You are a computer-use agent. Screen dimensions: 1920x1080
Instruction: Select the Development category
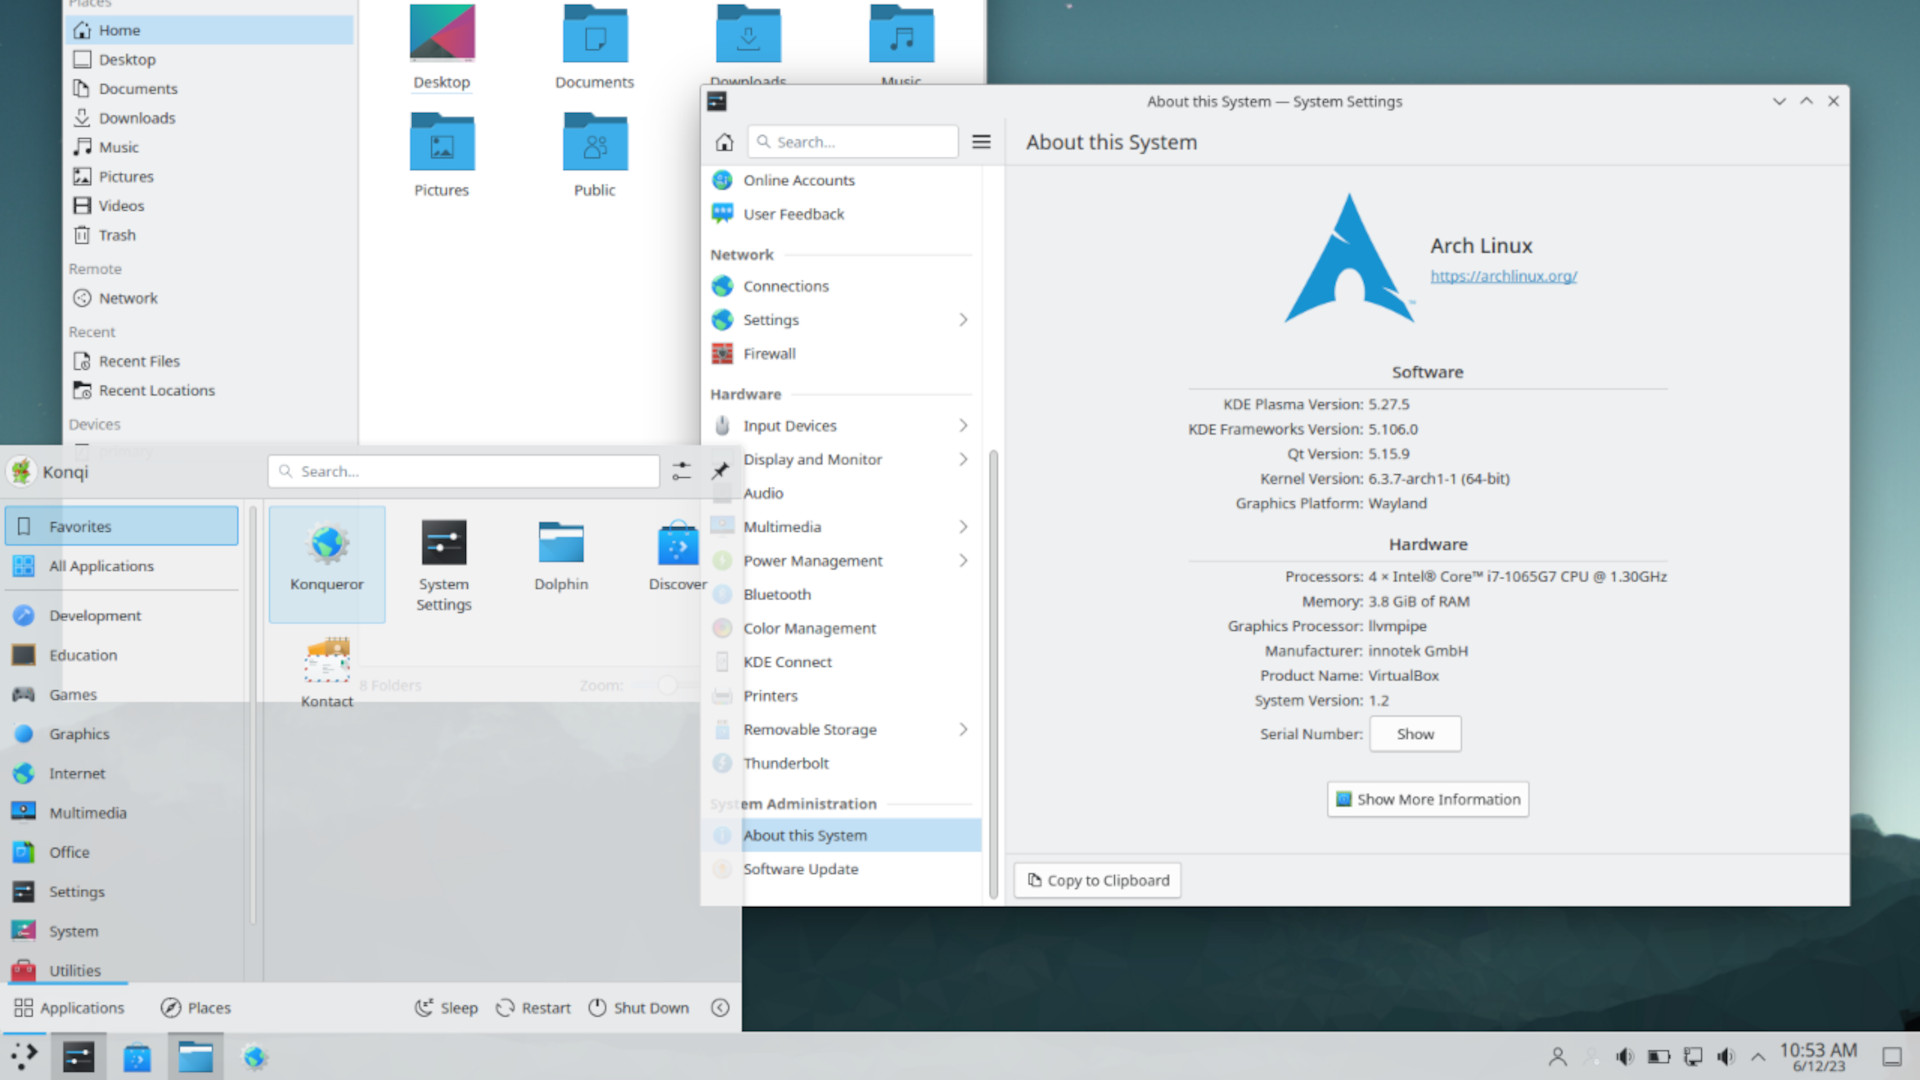pyautogui.click(x=122, y=616)
